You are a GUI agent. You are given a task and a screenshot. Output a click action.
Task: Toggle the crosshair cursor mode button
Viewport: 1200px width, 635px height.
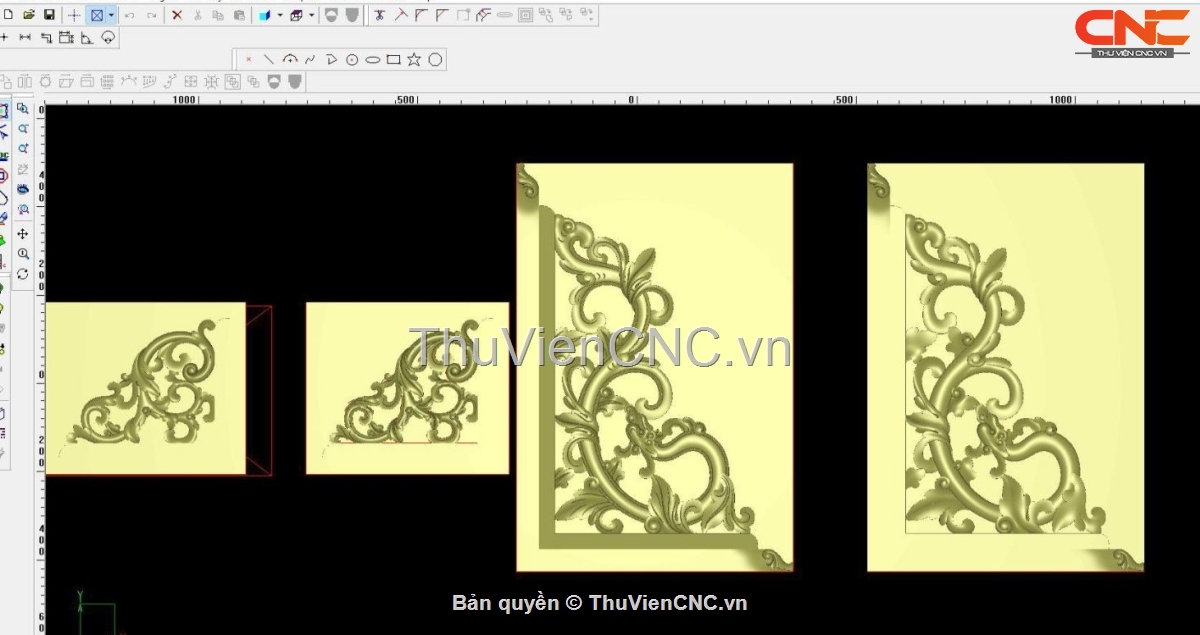75,15
